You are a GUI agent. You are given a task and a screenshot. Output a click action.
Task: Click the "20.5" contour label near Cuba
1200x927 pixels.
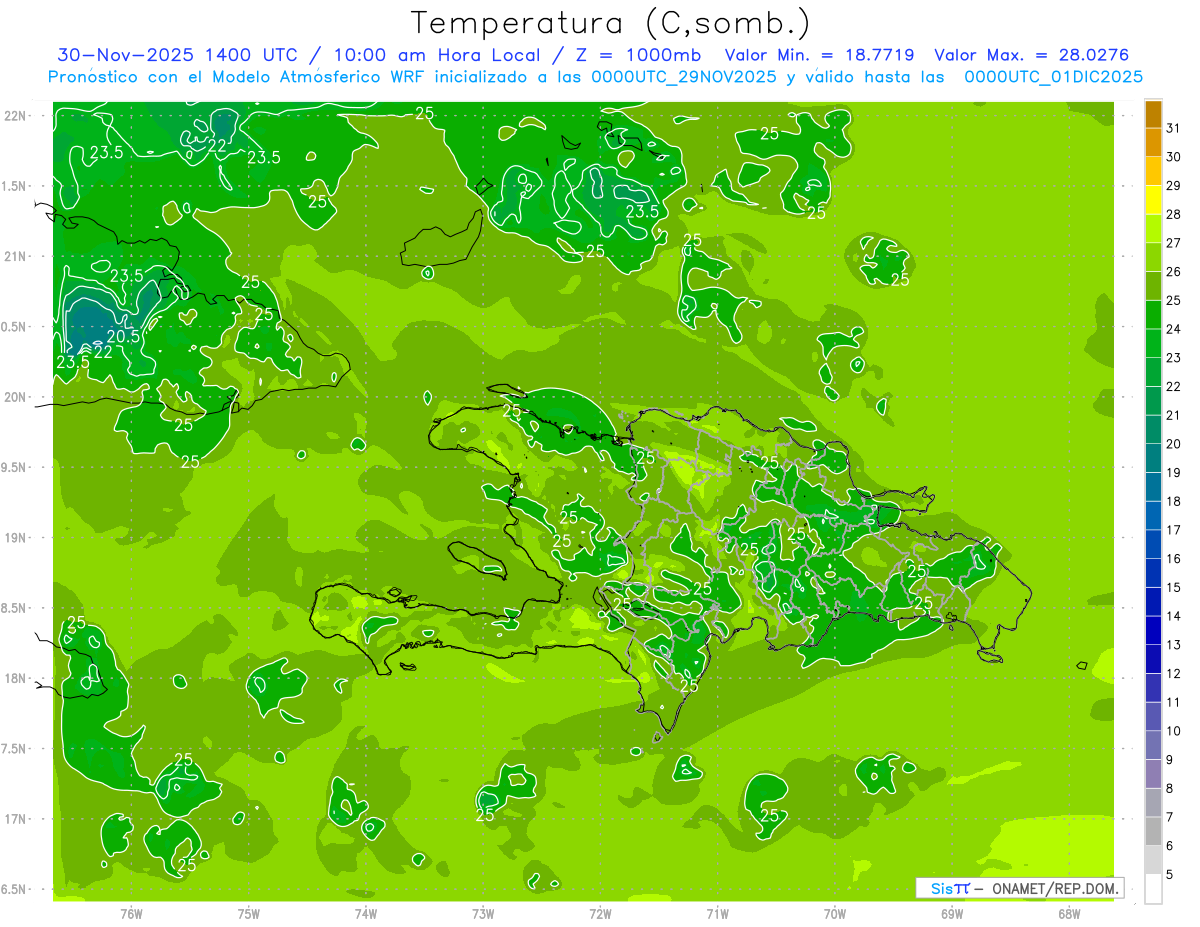pyautogui.click(x=123, y=336)
